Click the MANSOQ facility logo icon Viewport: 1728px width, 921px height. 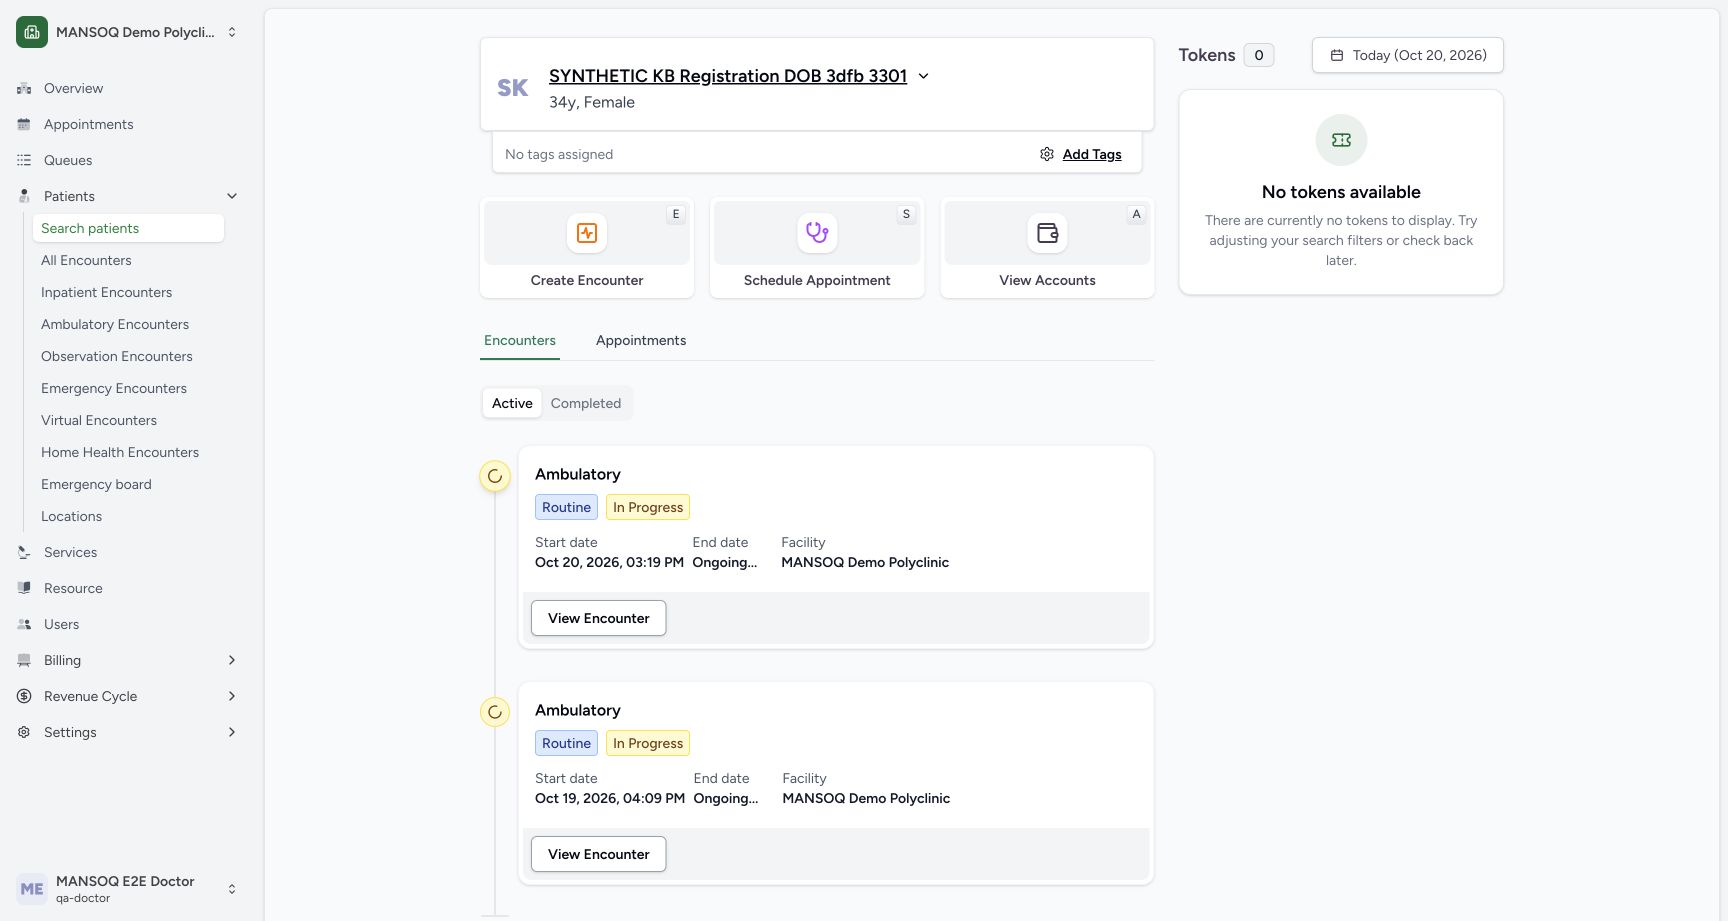[32, 32]
